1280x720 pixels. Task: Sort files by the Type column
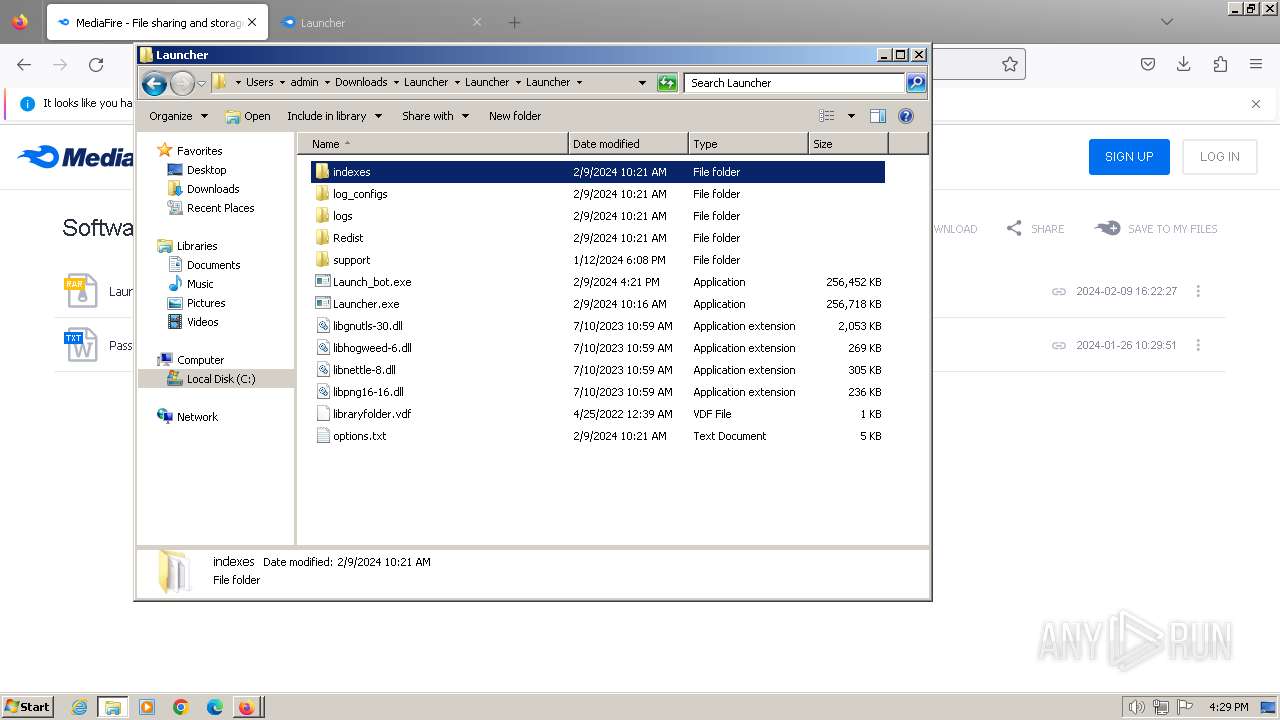coord(748,144)
